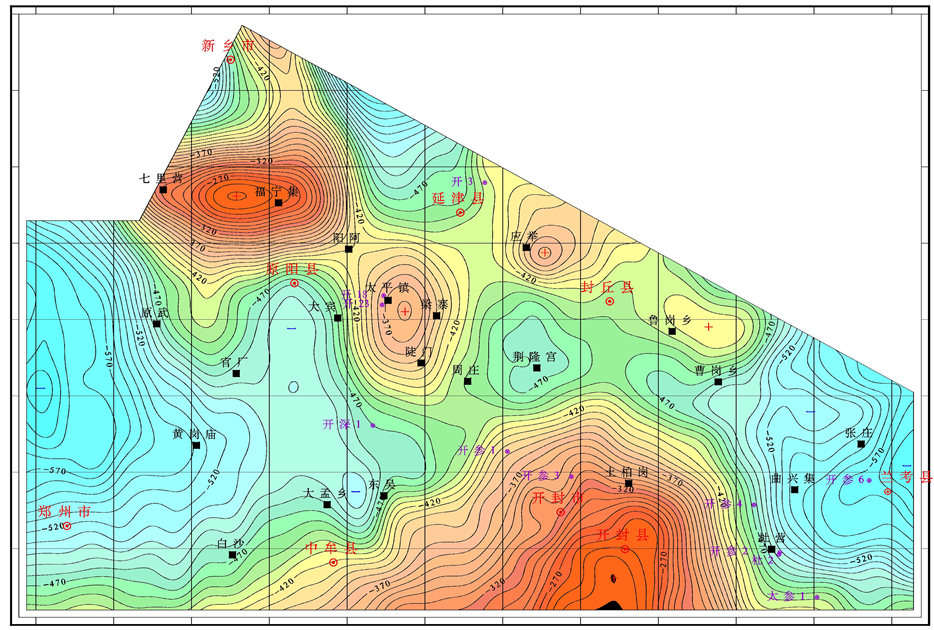Image resolution: width=934 pixels, height=630 pixels.
Task: Select the 兰考县 red circle marker
Action: [x=888, y=491]
